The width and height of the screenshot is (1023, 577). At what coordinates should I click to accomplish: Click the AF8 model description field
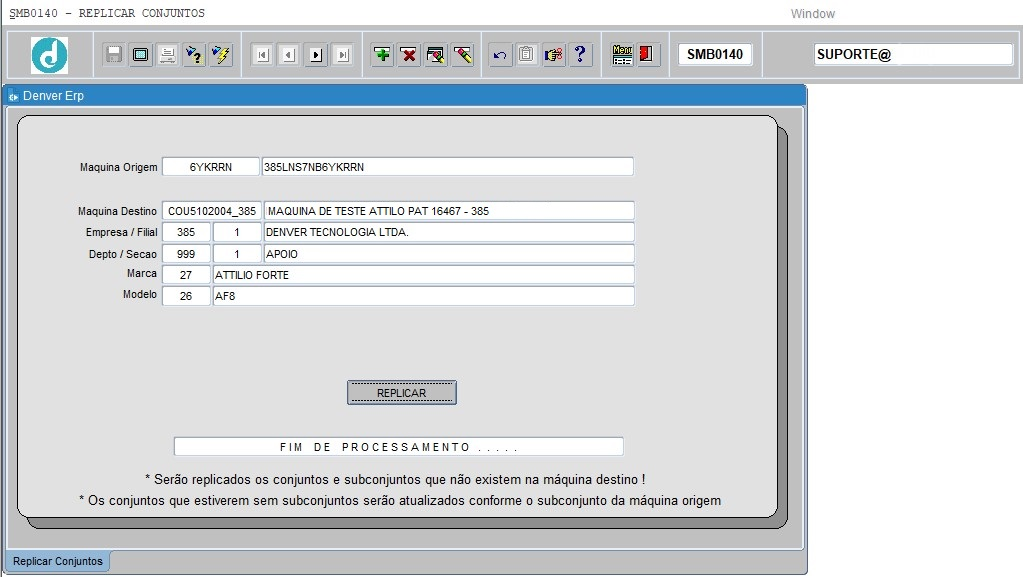tap(423, 296)
